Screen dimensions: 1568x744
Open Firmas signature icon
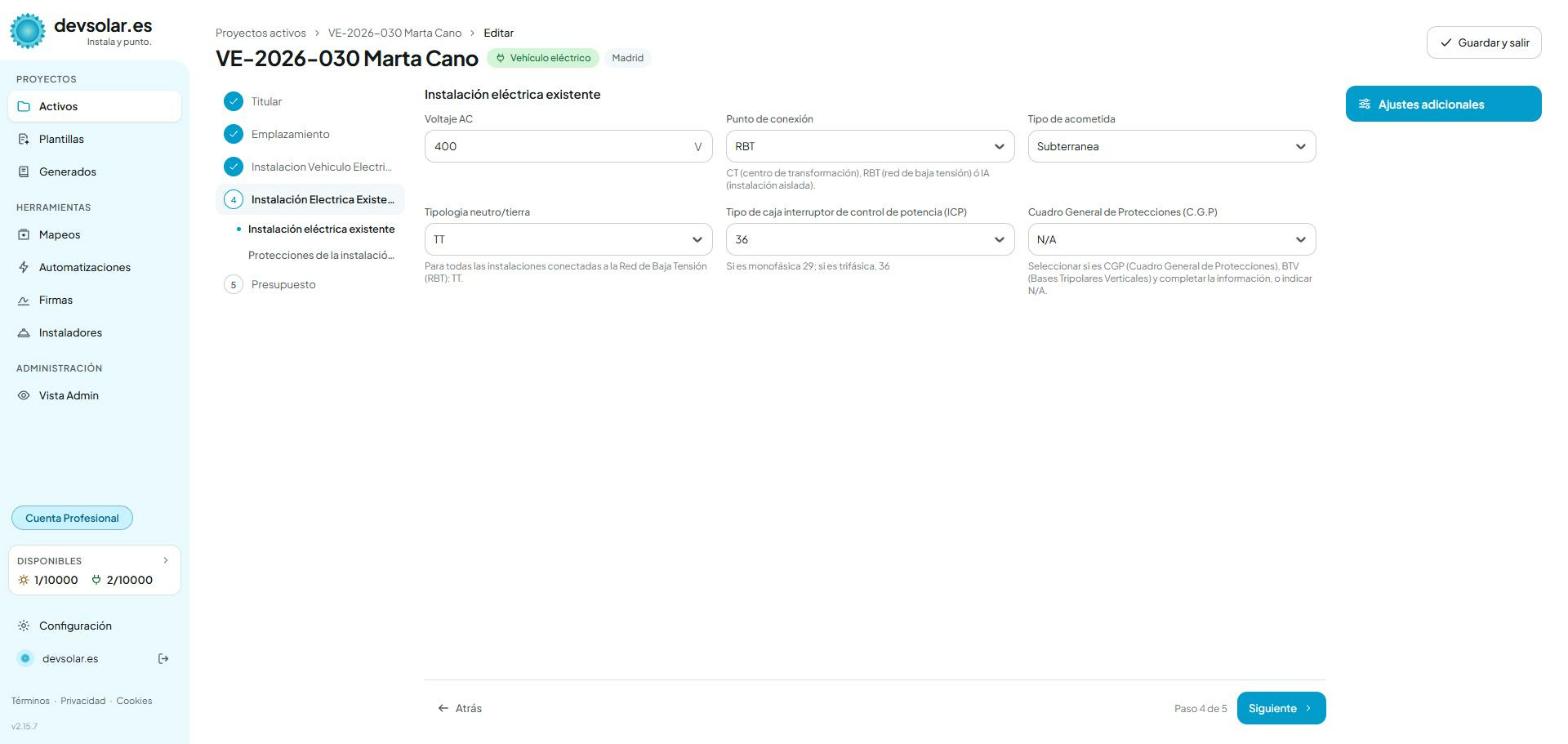coord(25,300)
